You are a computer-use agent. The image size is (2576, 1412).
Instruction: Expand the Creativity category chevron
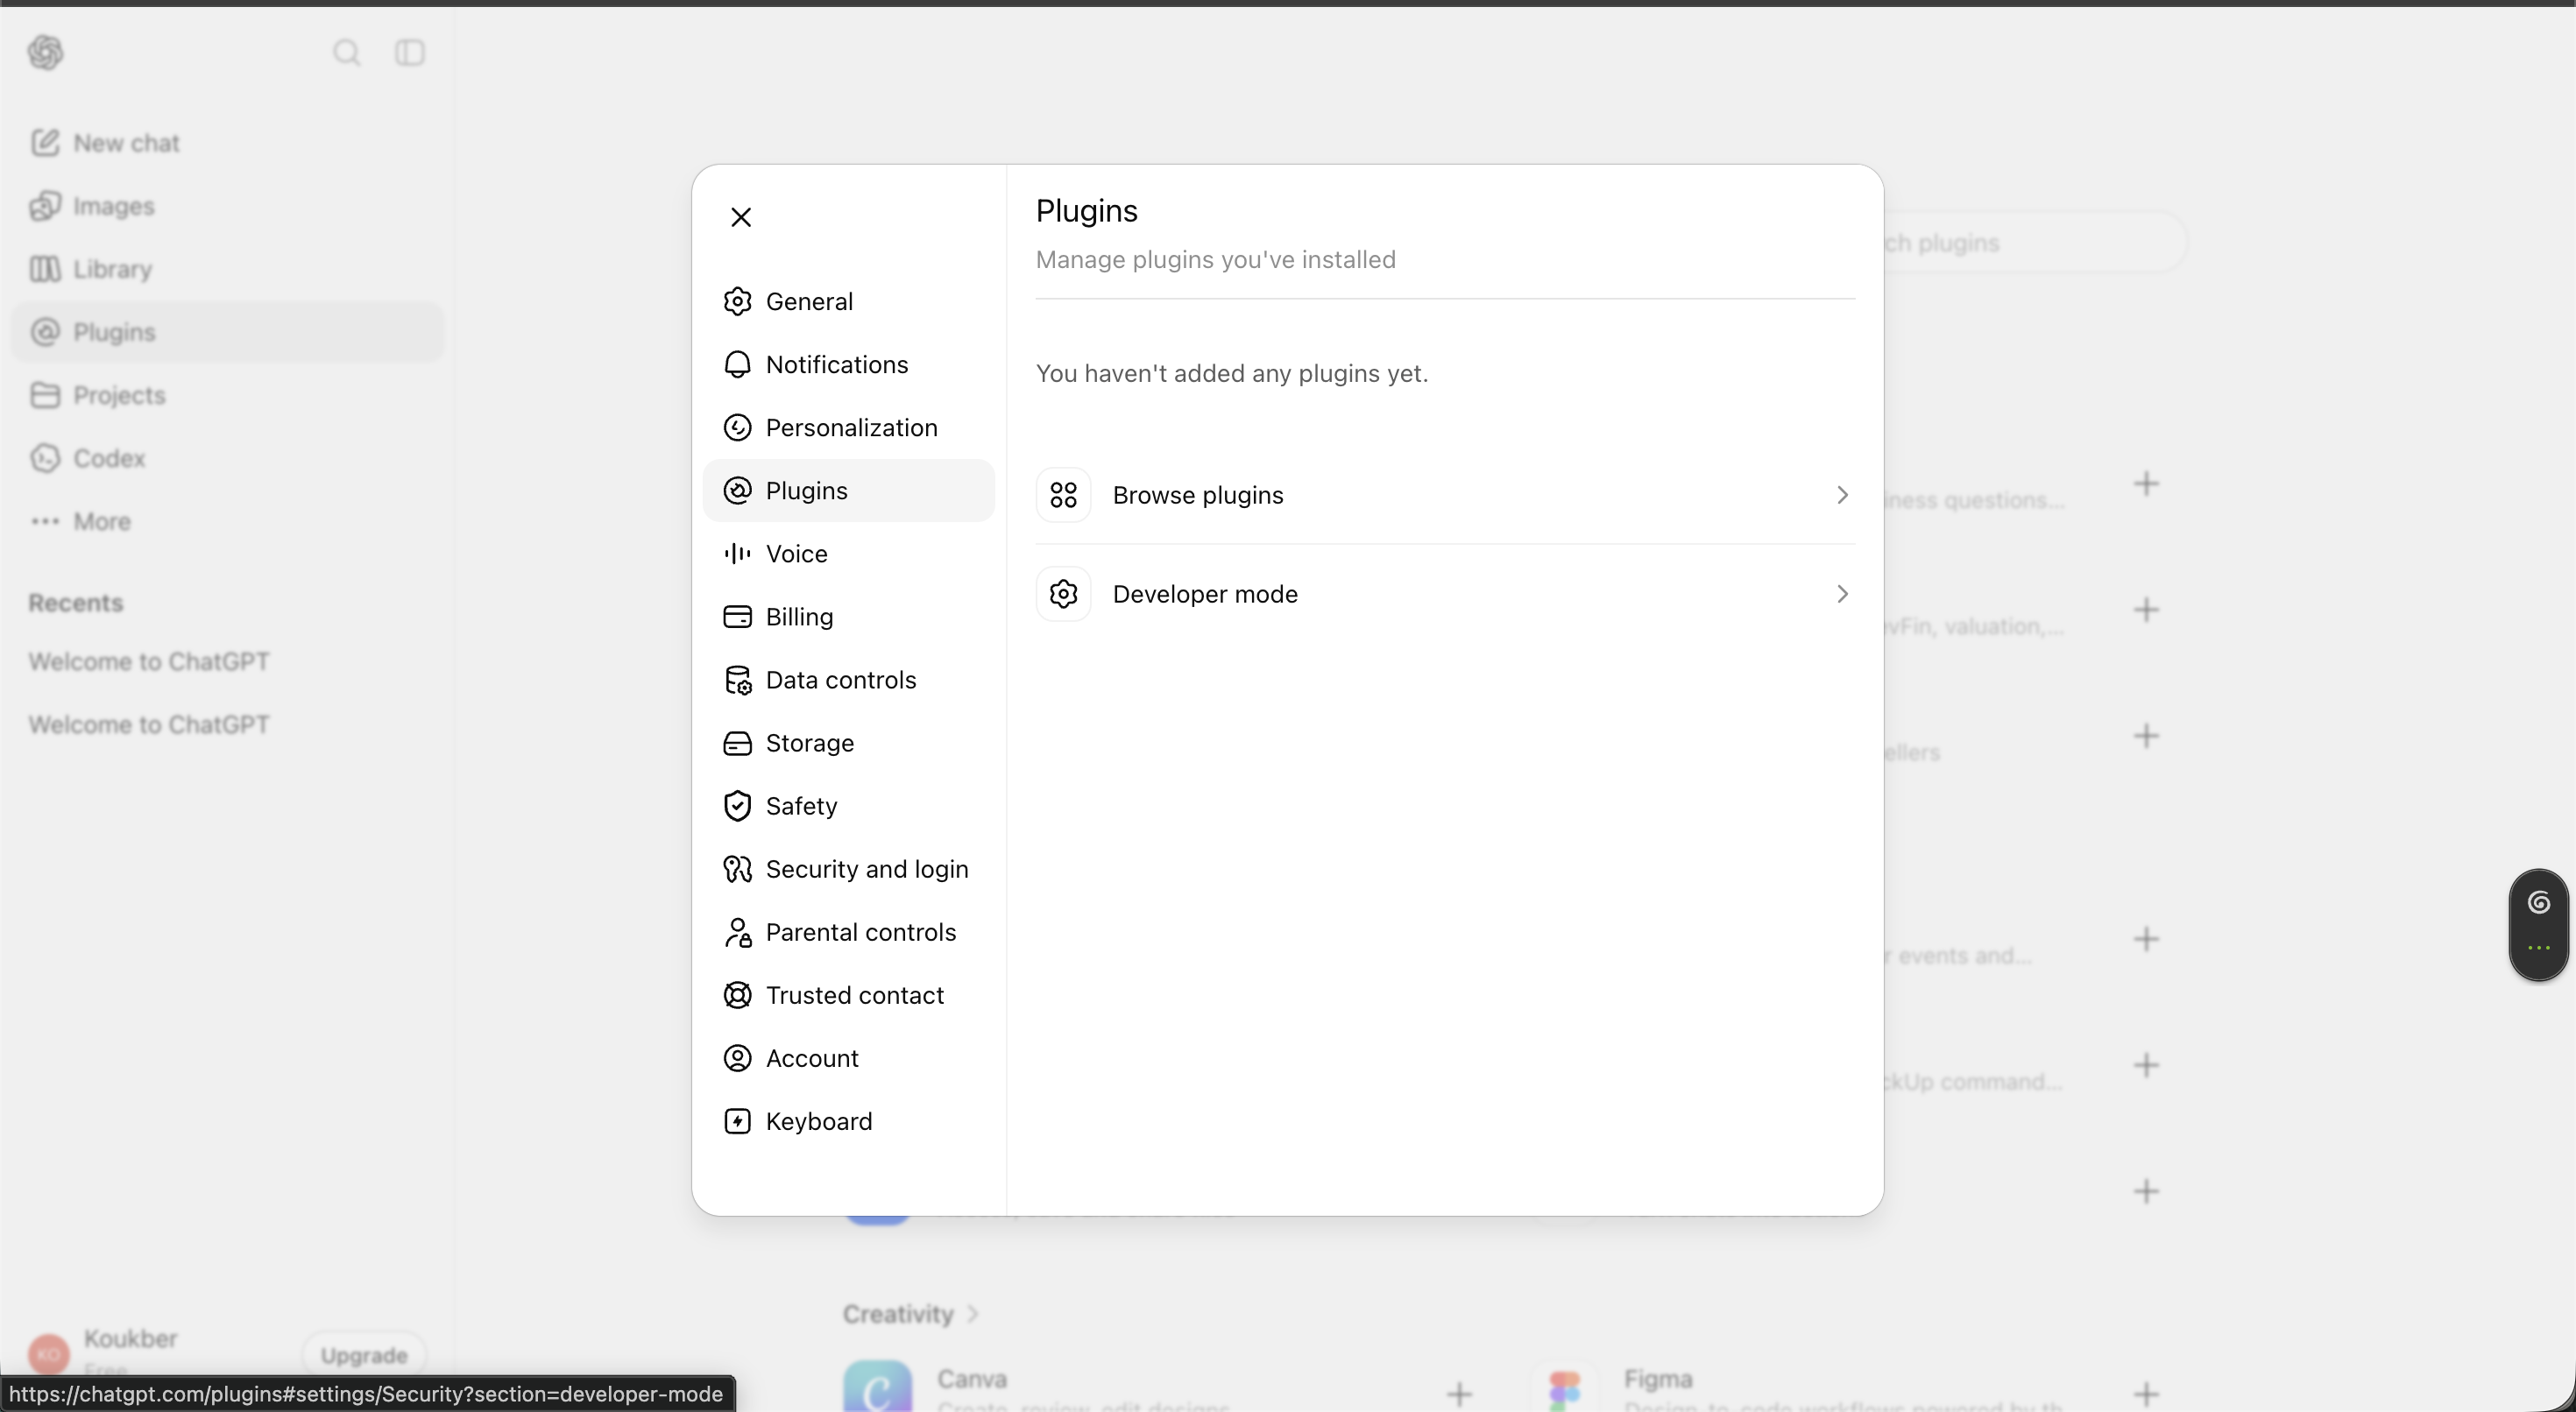(973, 1314)
